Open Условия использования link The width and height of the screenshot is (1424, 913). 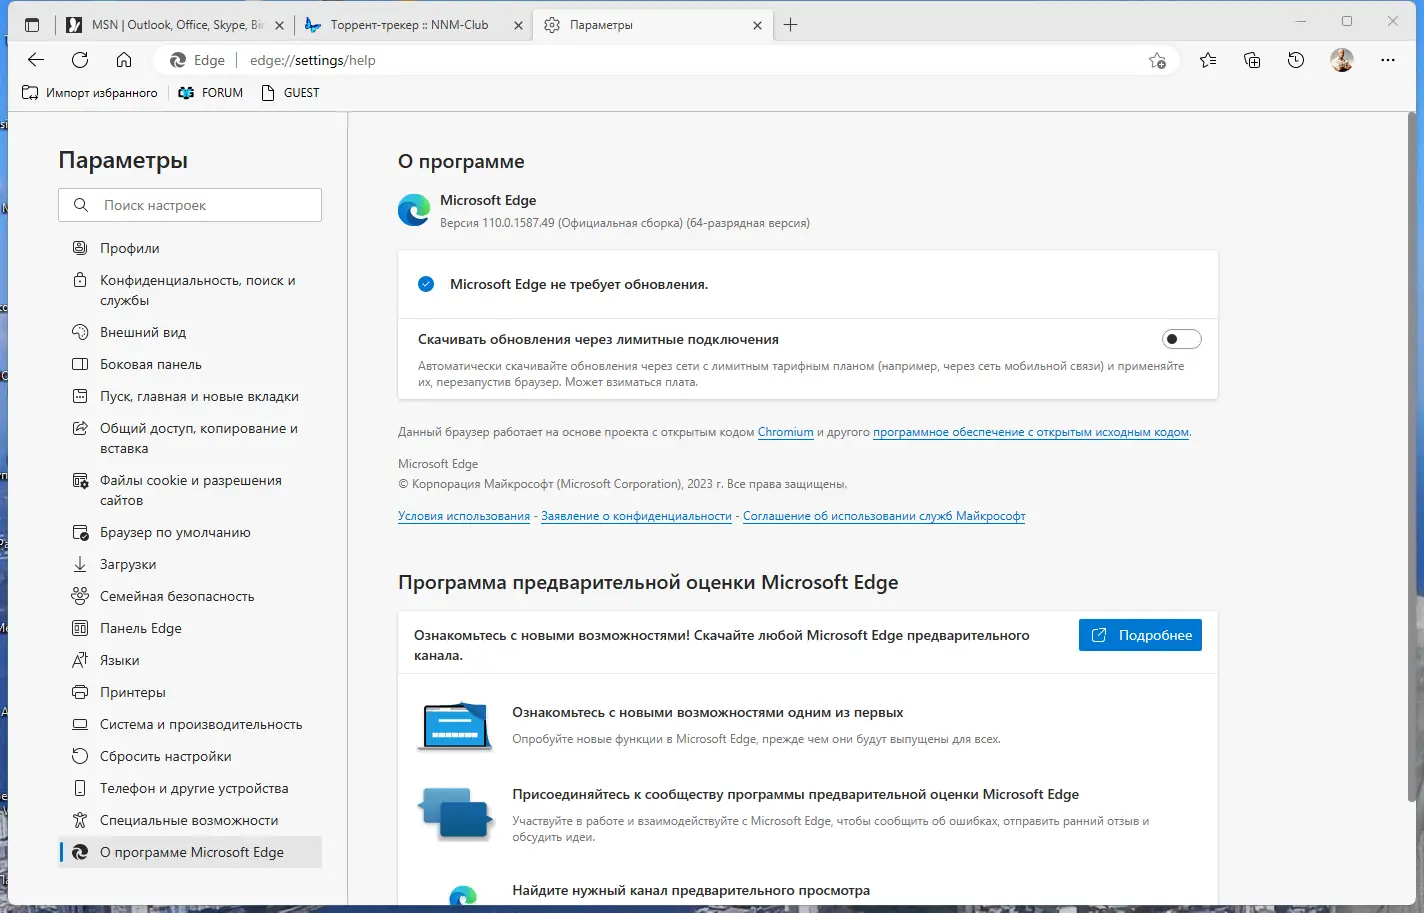coord(464,516)
